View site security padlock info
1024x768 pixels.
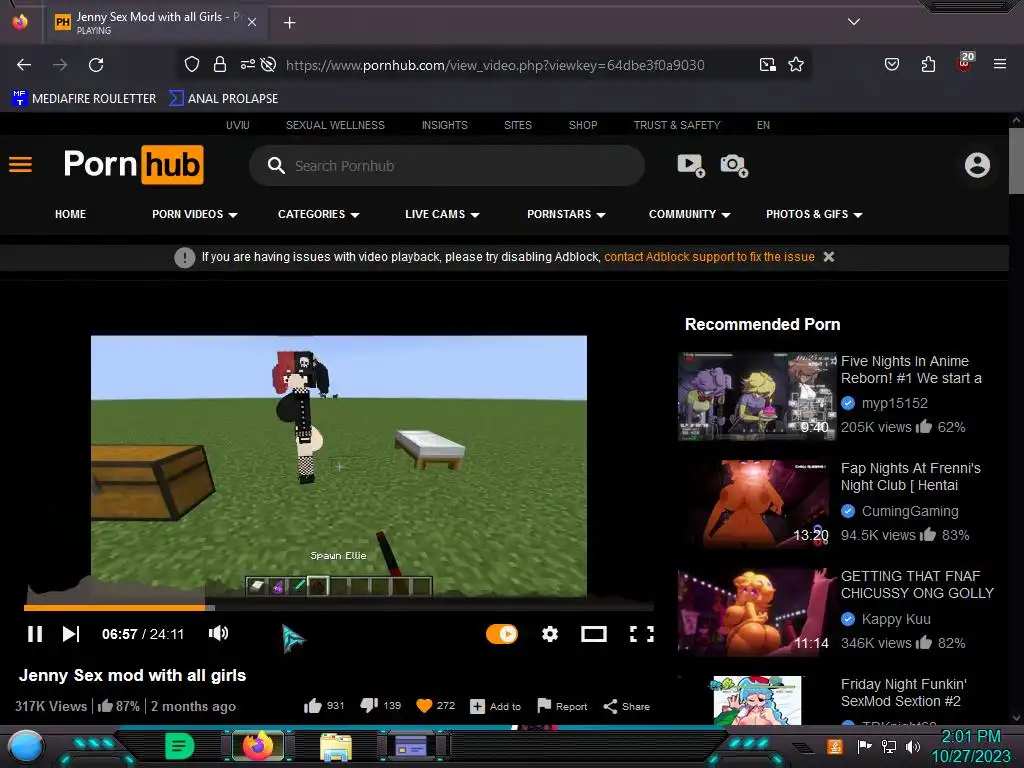220,64
